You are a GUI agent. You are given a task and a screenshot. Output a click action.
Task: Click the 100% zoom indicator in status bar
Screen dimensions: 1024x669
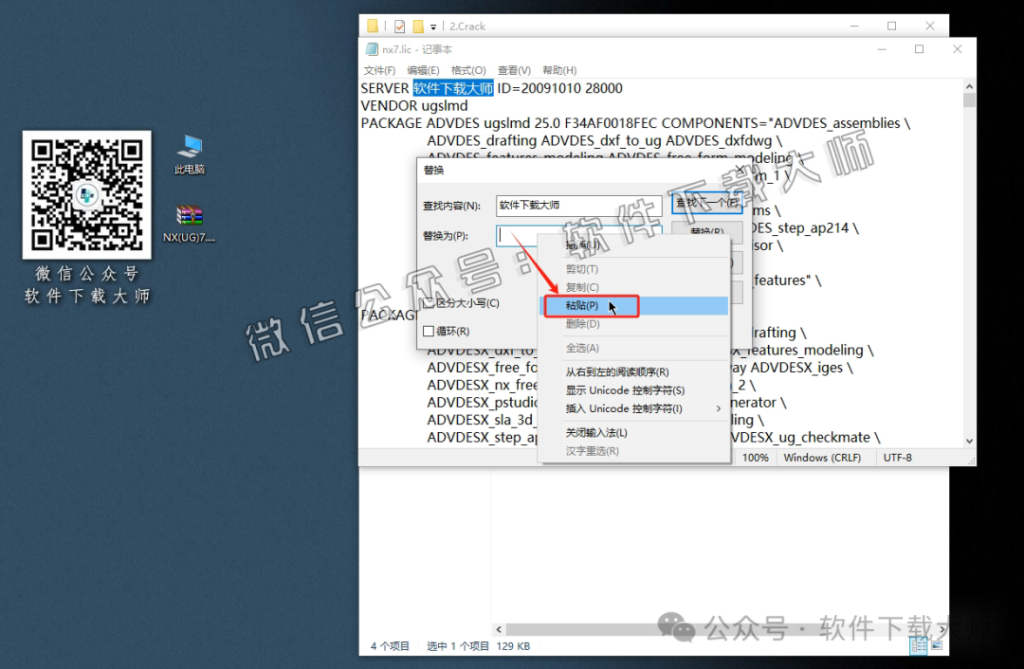point(756,457)
